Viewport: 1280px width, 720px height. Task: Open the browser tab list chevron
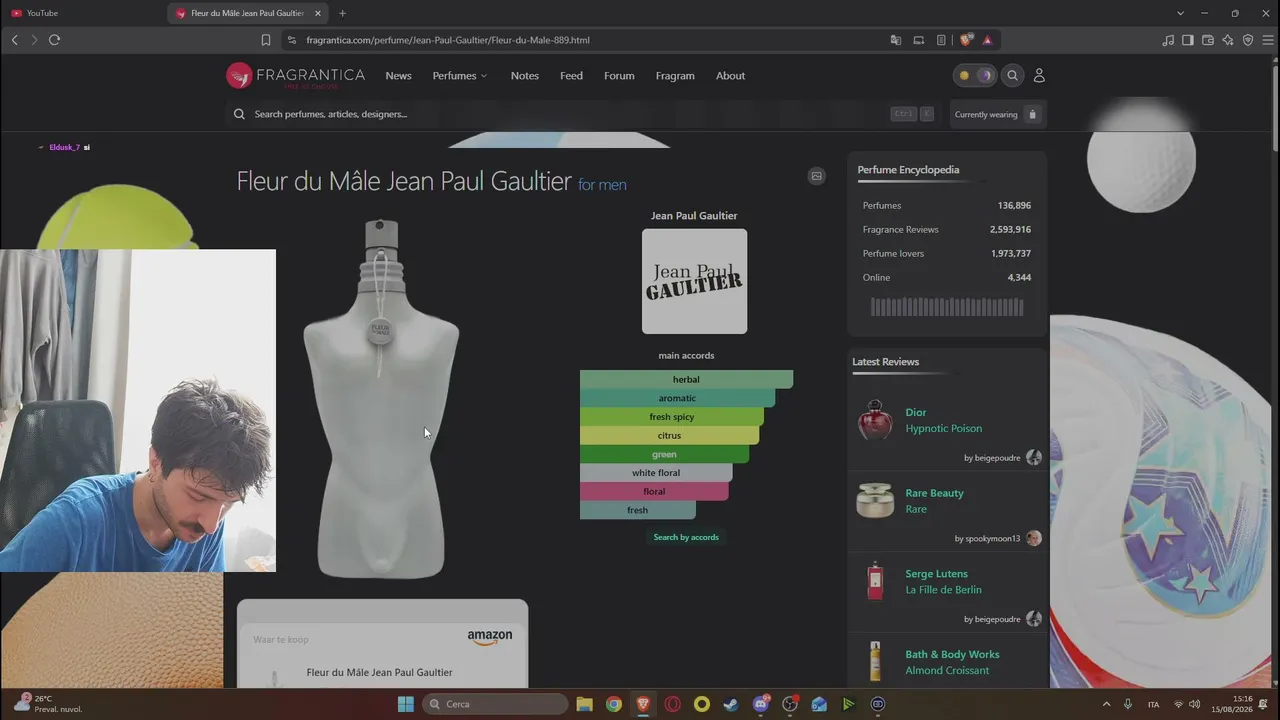1180,13
